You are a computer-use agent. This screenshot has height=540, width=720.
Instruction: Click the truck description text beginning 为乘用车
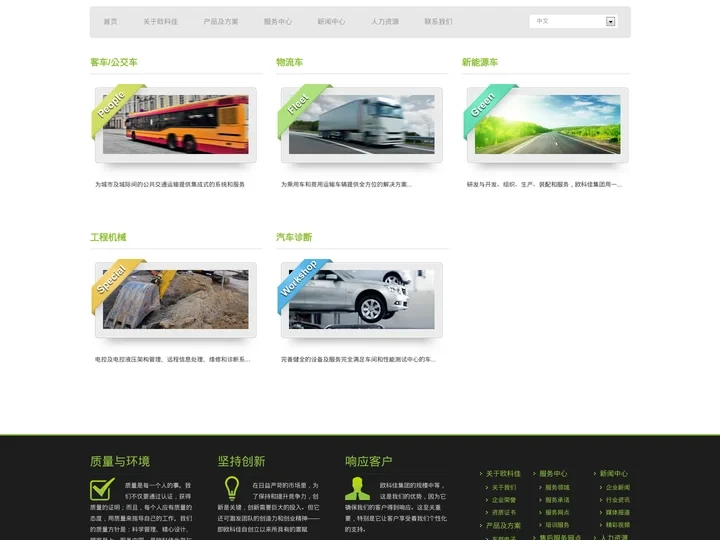click(x=346, y=184)
